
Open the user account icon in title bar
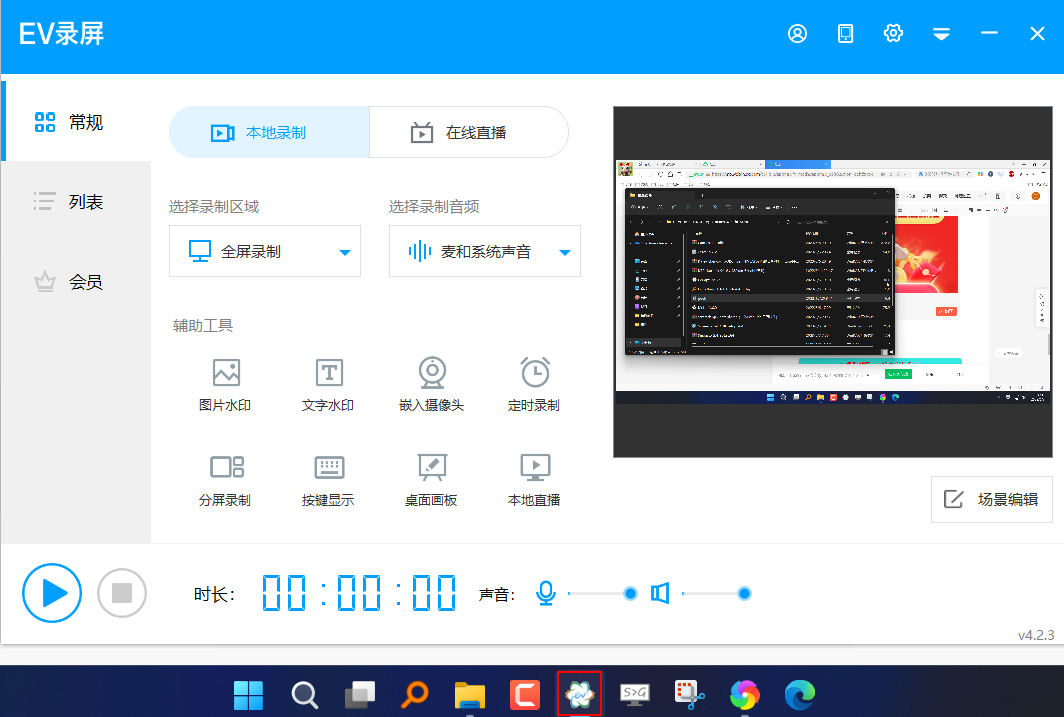(x=797, y=33)
